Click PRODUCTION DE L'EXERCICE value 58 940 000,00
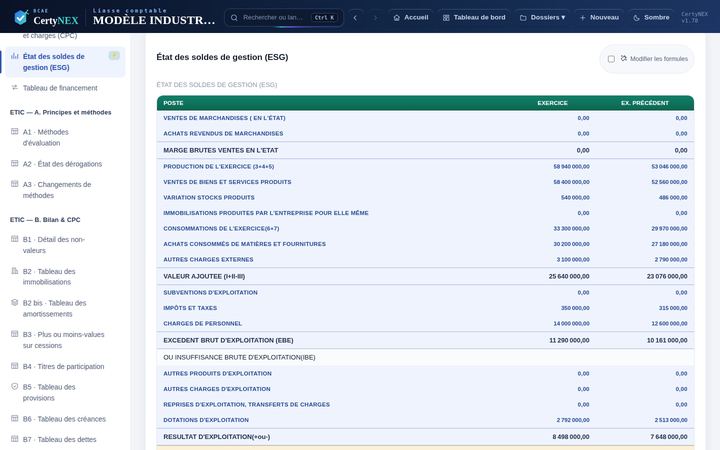The height and width of the screenshot is (450, 720). [x=571, y=167]
